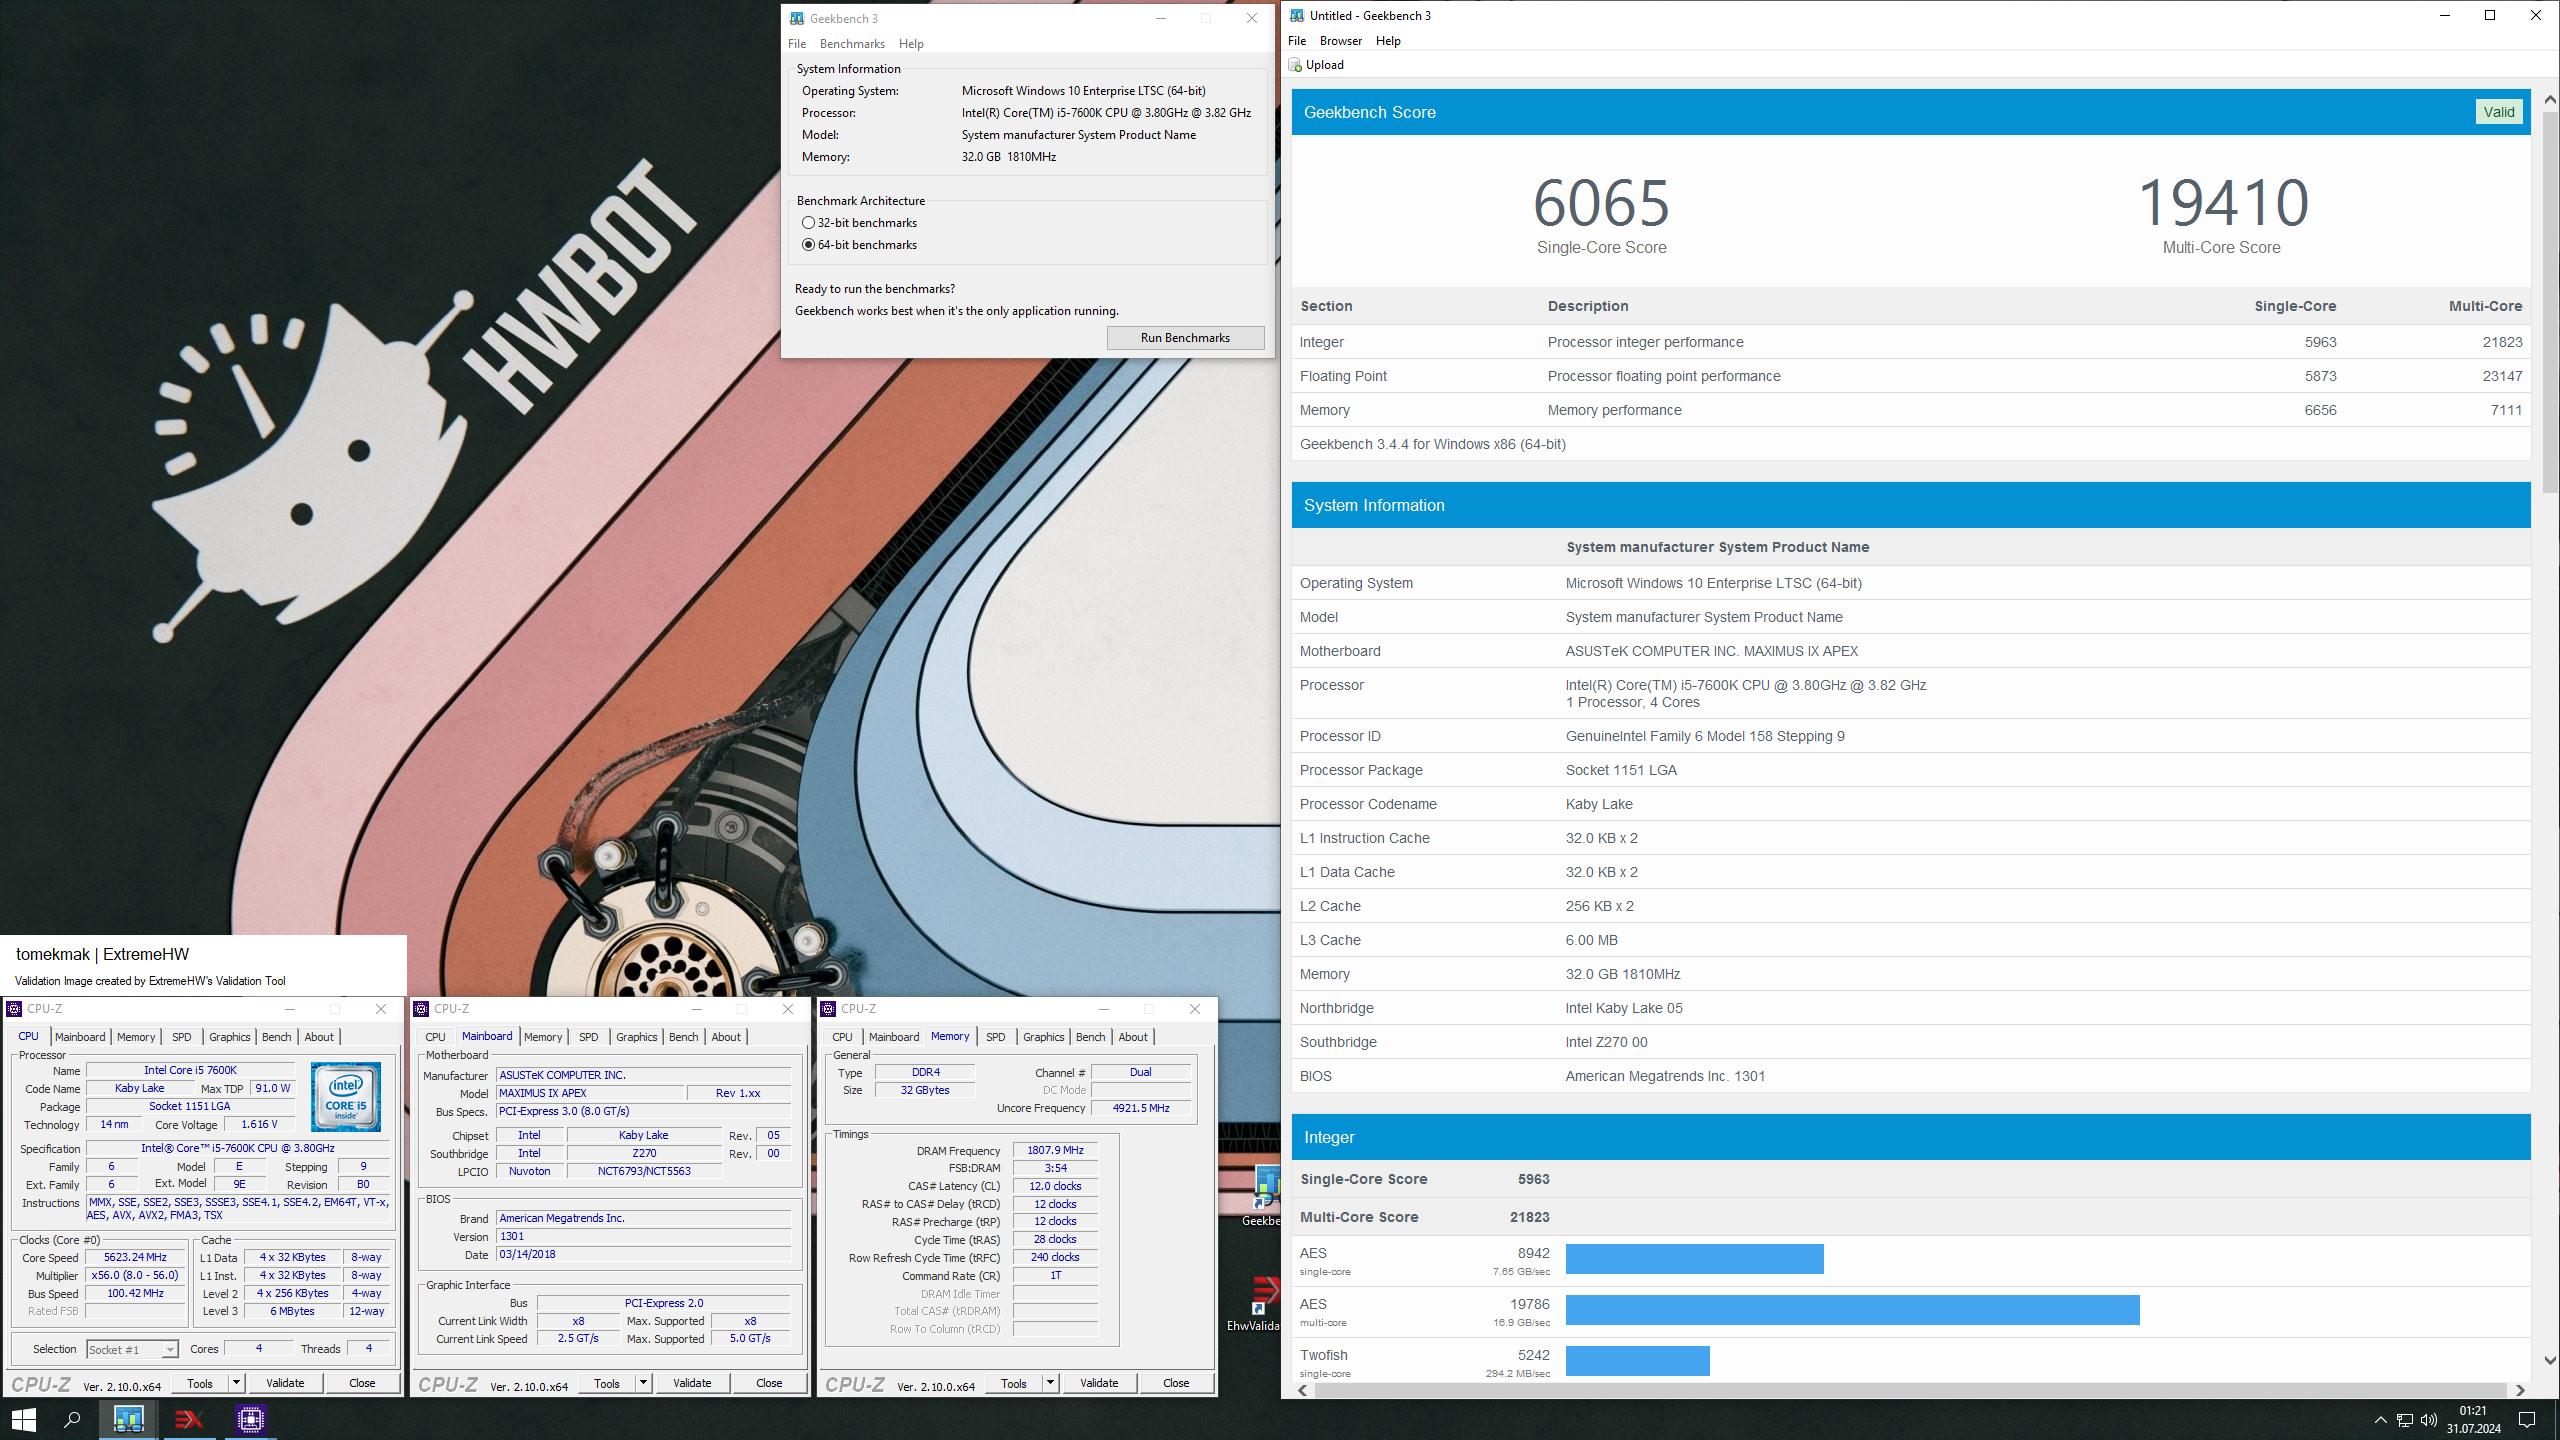The image size is (2560, 1440).
Task: Click the Untitled - Geekbench 3 window title icon
Action: (1297, 15)
